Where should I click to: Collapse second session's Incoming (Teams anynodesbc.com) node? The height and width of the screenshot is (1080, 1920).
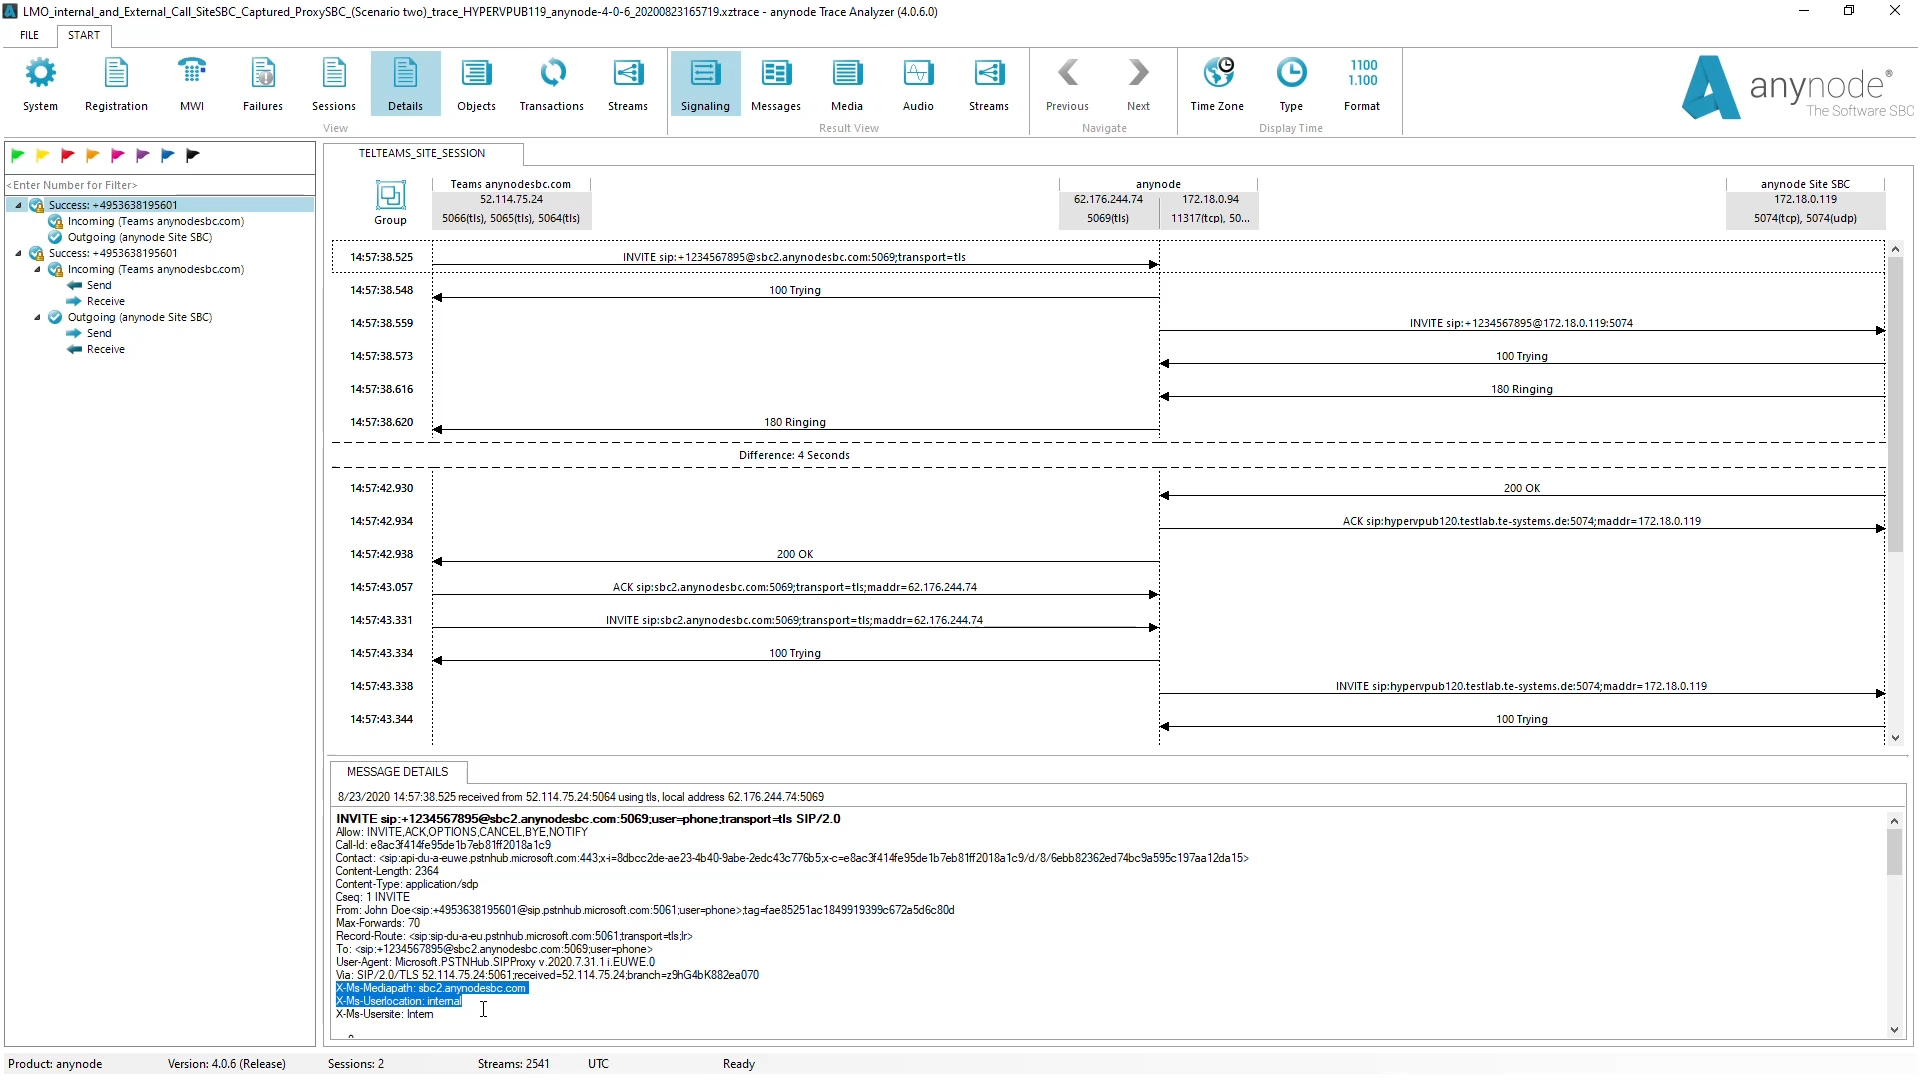click(x=38, y=269)
